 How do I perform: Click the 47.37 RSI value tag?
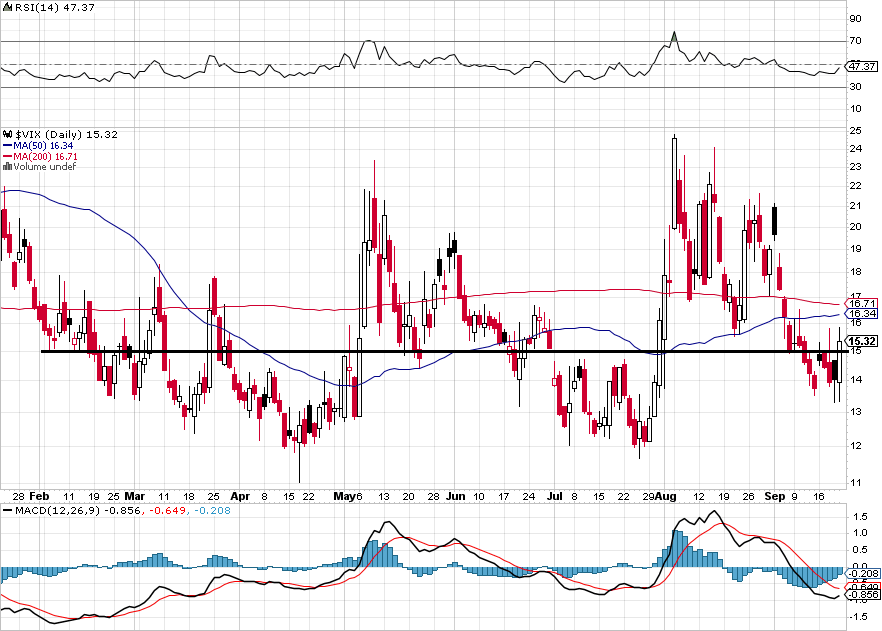pyautogui.click(x=862, y=66)
